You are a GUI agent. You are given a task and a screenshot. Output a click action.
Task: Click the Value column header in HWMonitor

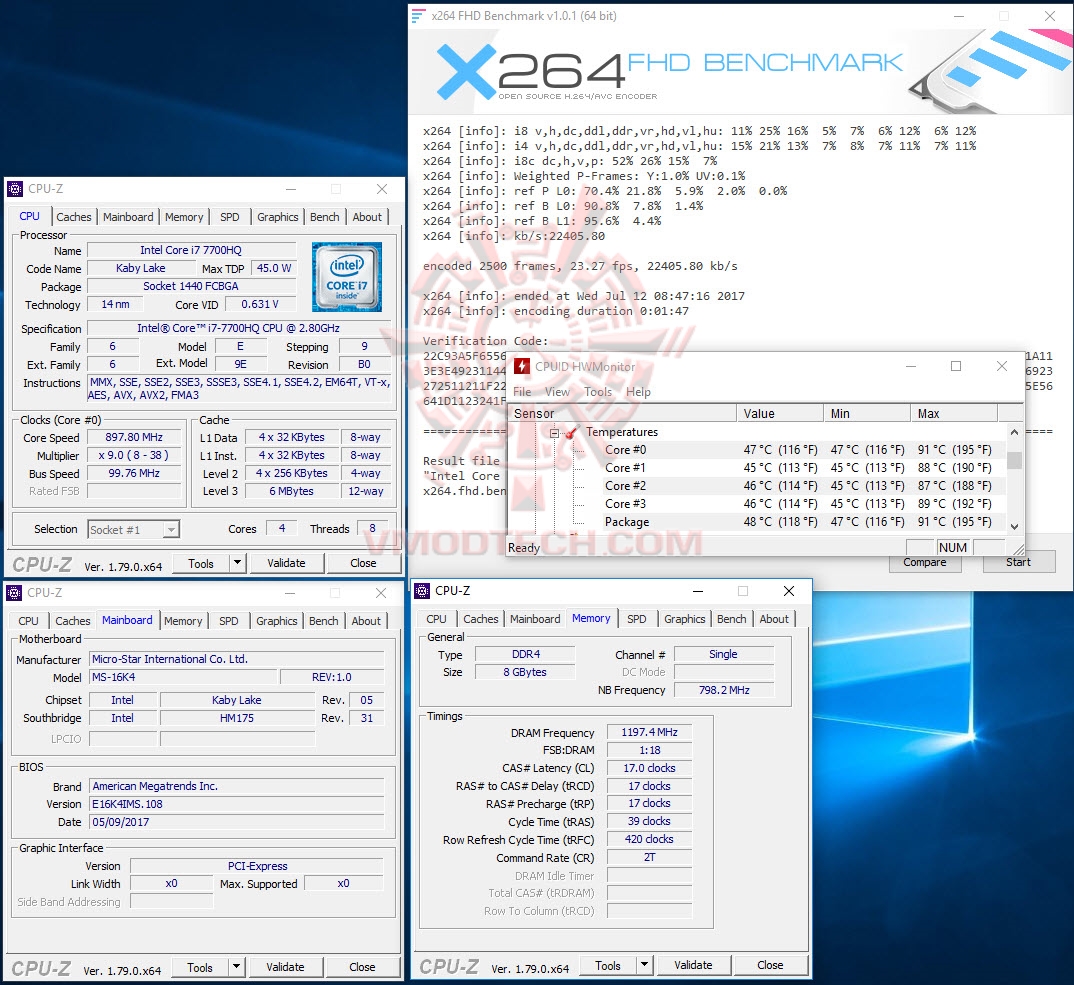[780, 414]
